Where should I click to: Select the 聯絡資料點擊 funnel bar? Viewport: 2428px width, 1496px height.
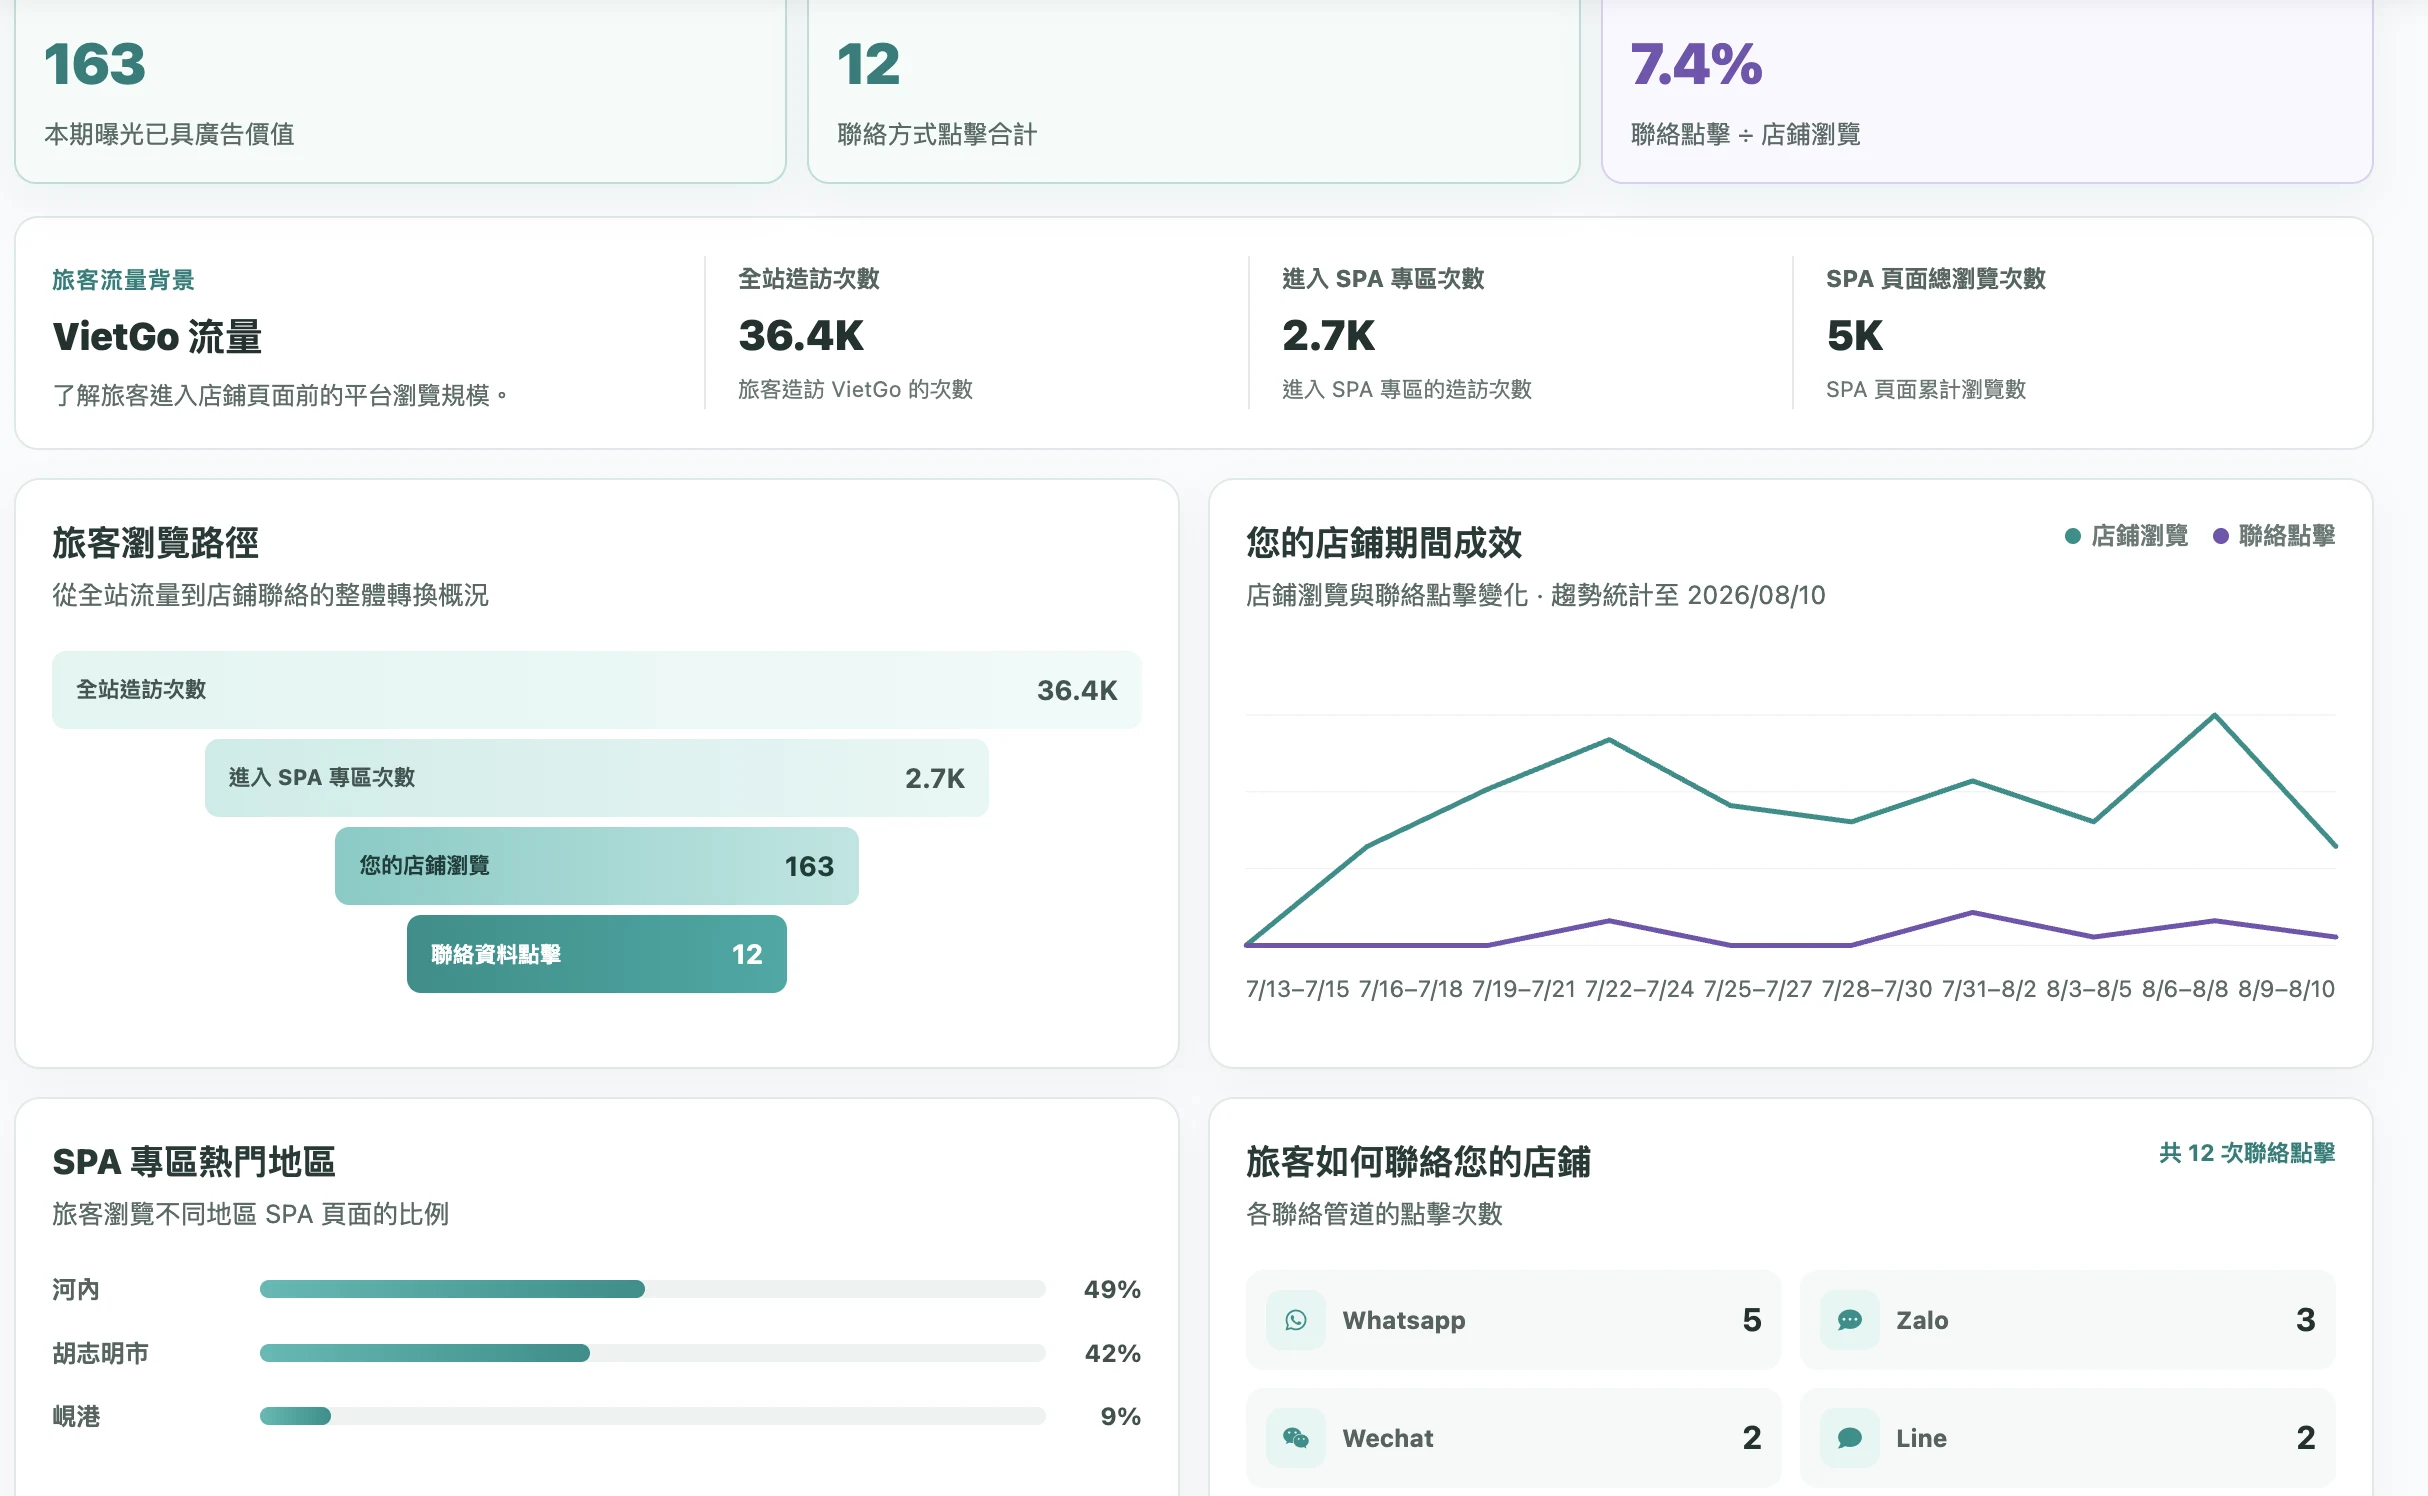pyautogui.click(x=596, y=954)
